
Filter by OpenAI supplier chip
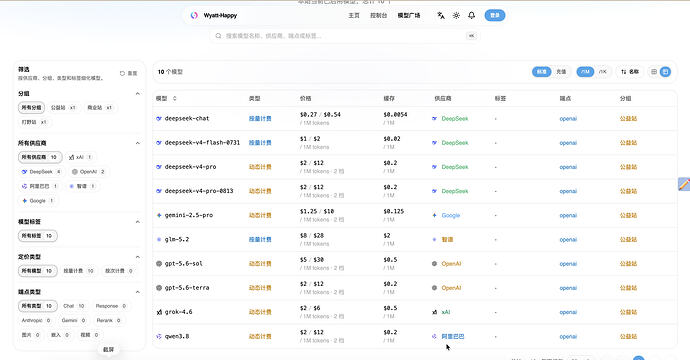(88, 172)
